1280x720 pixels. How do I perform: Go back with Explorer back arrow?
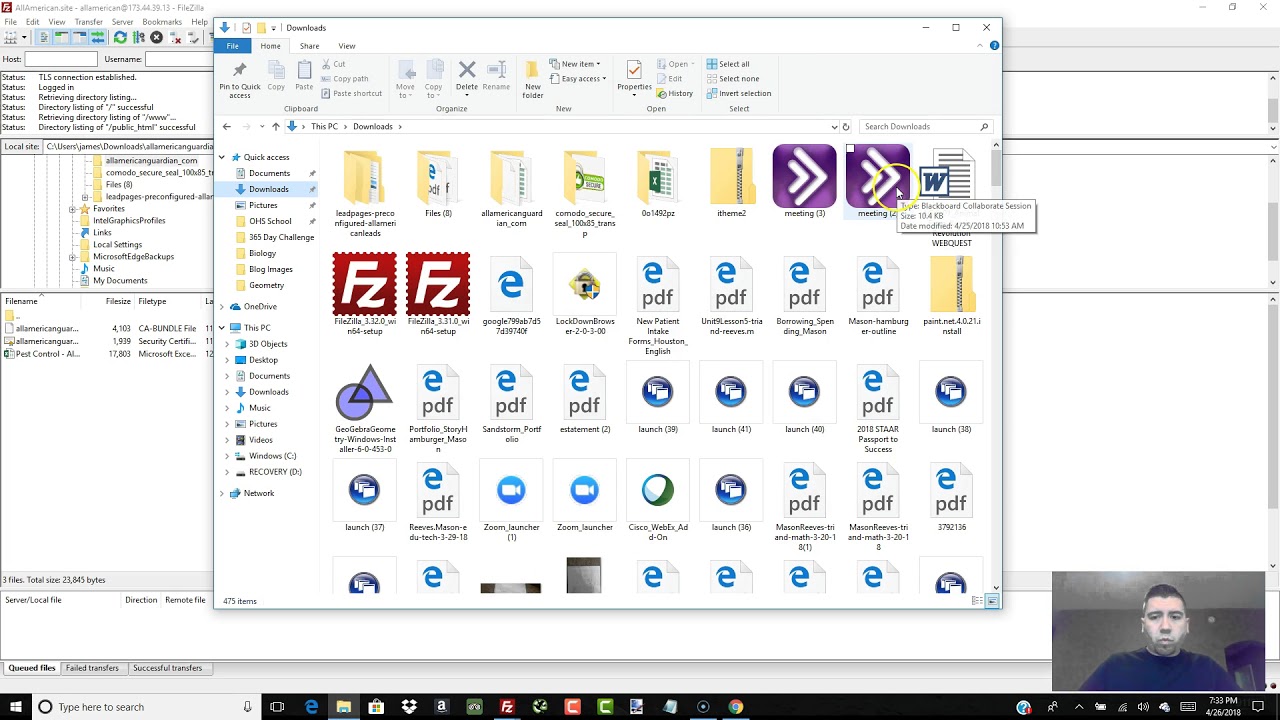coord(227,127)
